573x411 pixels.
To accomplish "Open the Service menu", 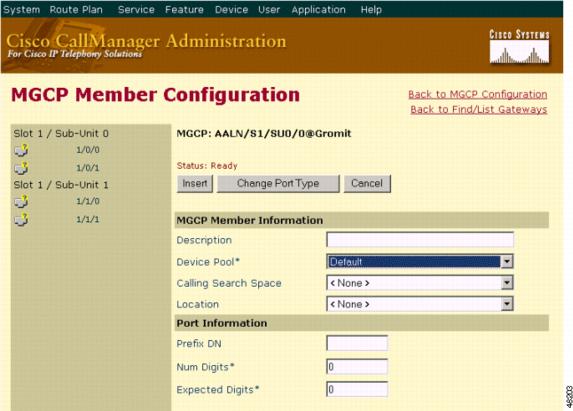I will [136, 9].
